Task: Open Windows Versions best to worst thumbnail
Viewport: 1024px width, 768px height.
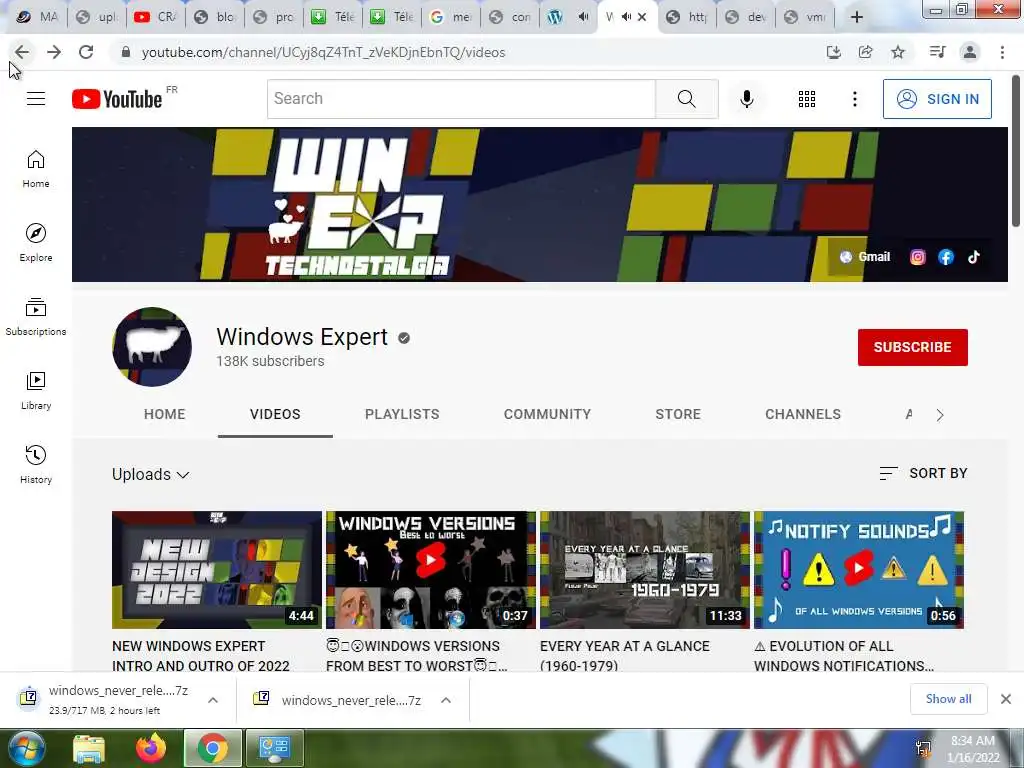Action: (431, 569)
